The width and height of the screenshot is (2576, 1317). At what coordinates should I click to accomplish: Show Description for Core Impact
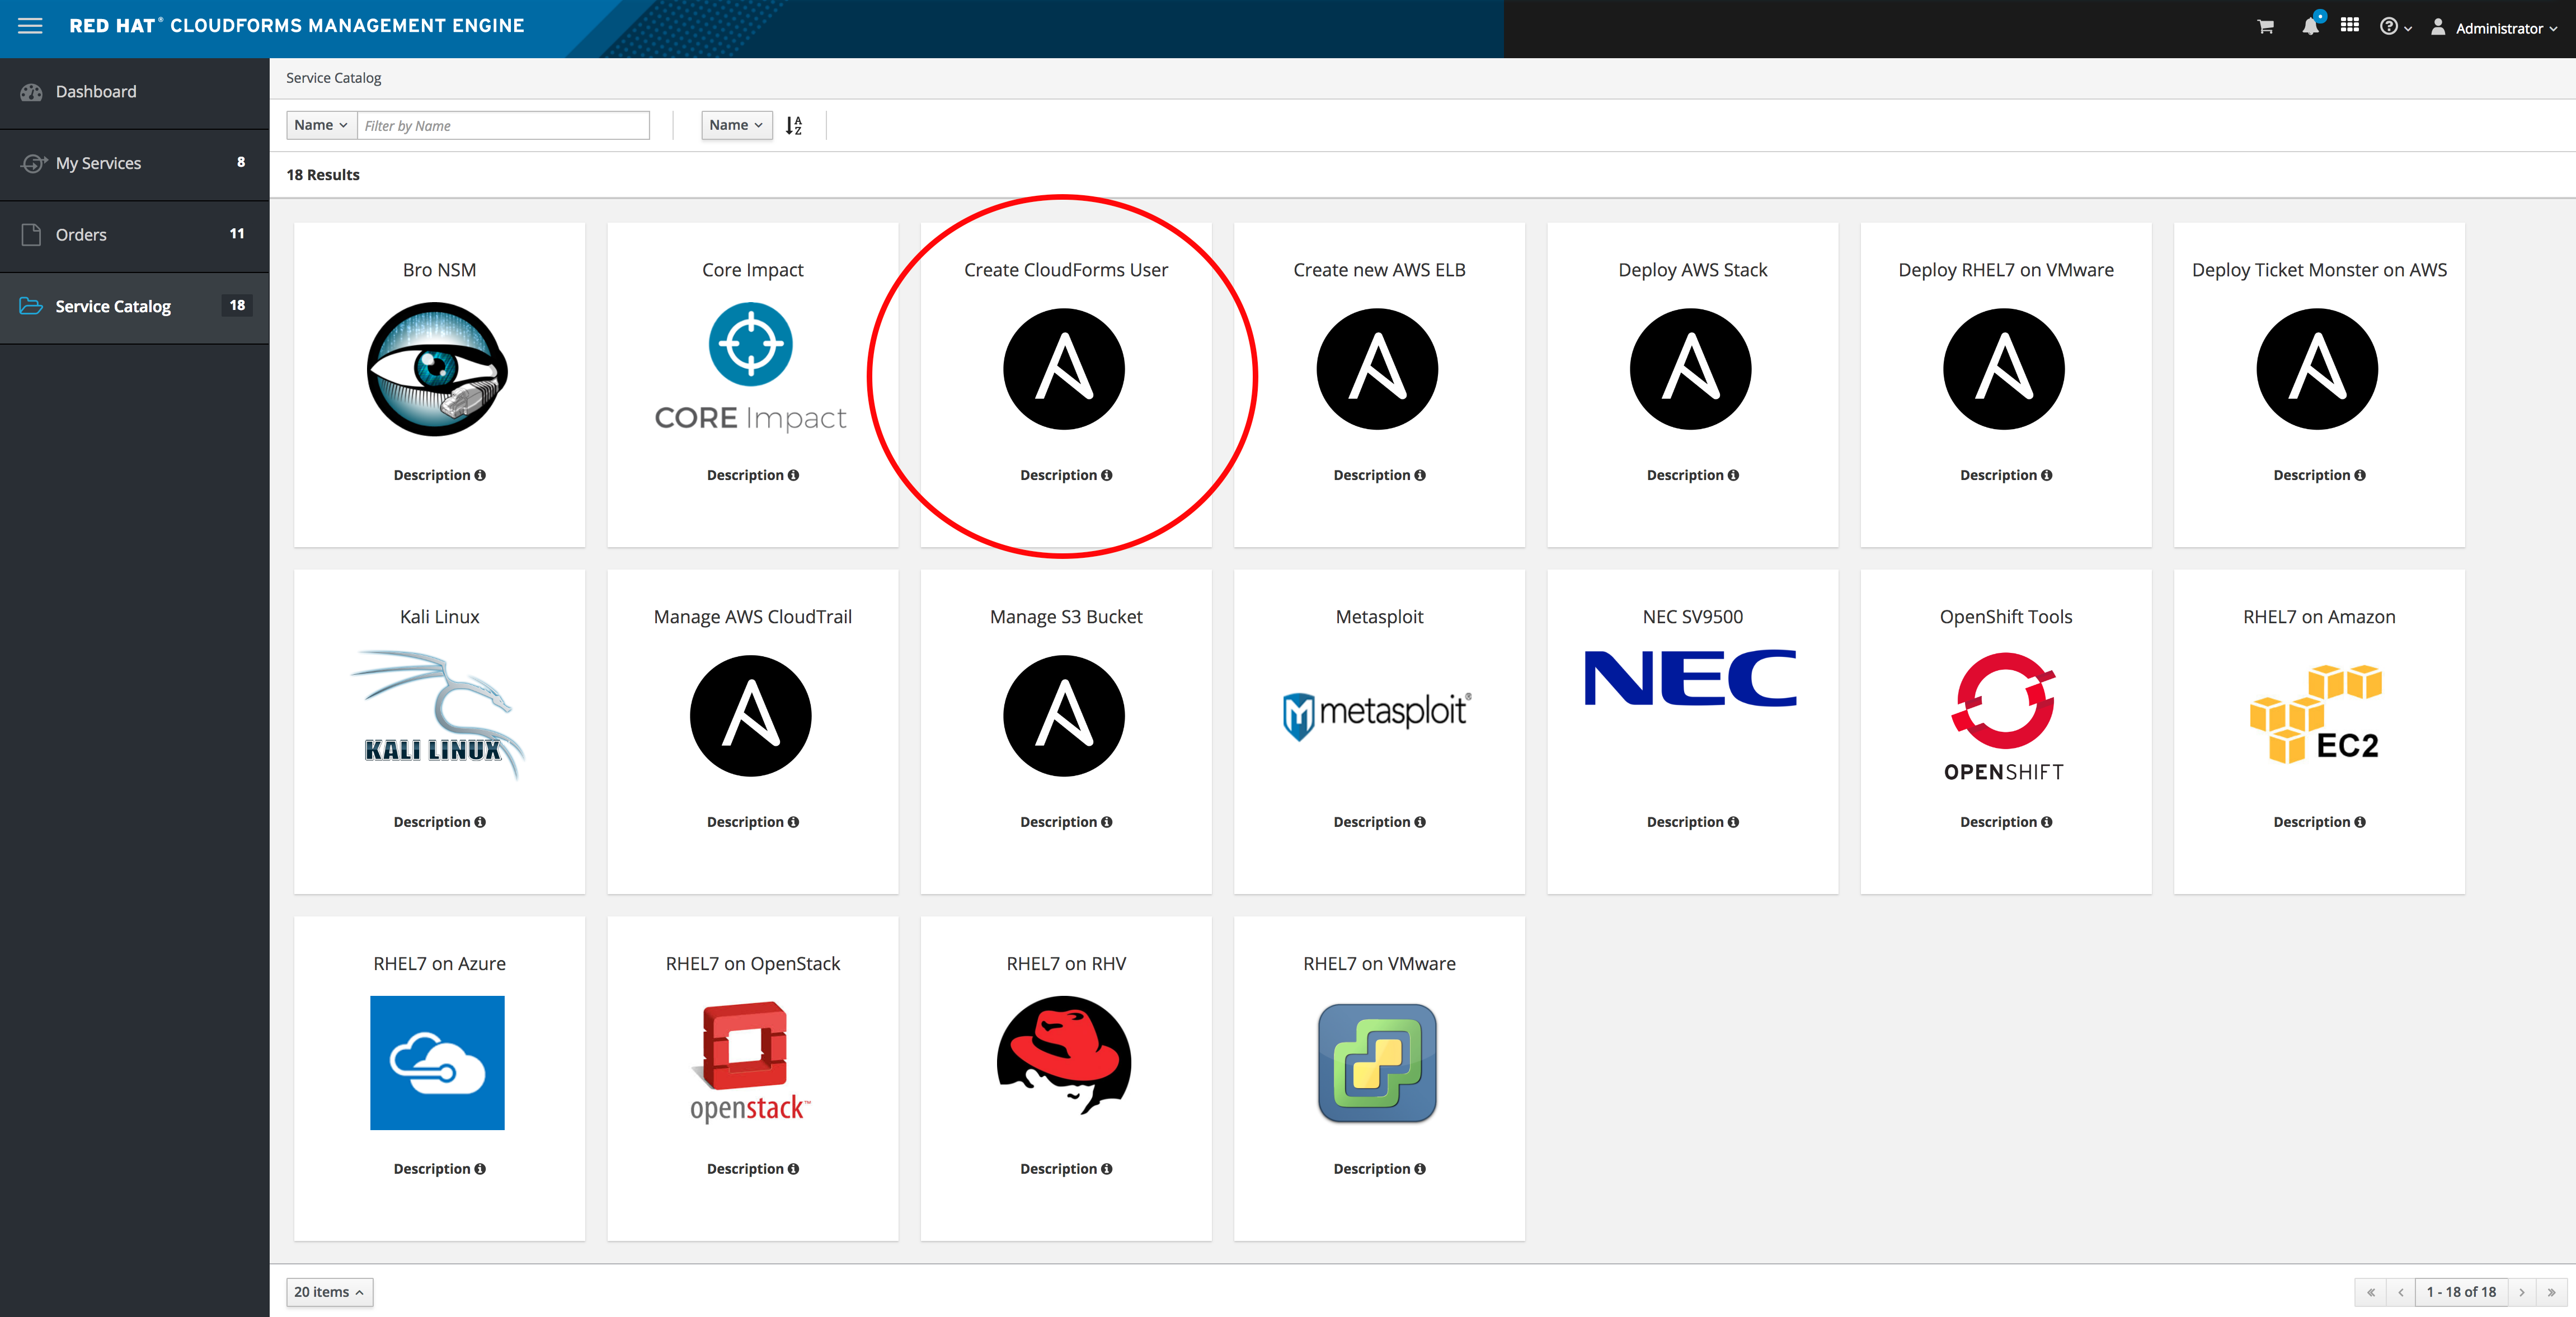click(x=753, y=475)
